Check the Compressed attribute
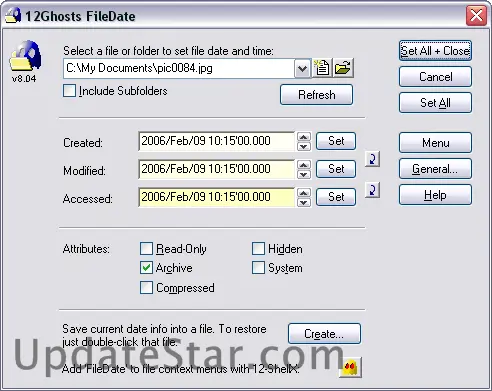This screenshot has height=391, width=492. click(146, 287)
